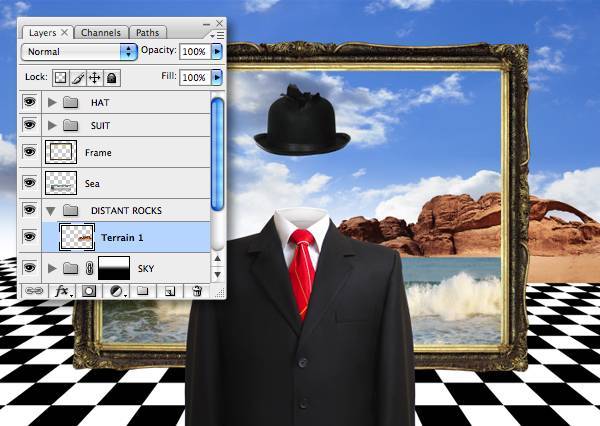The image size is (600, 426).
Task: Click the Fill value field
Action: coord(195,78)
